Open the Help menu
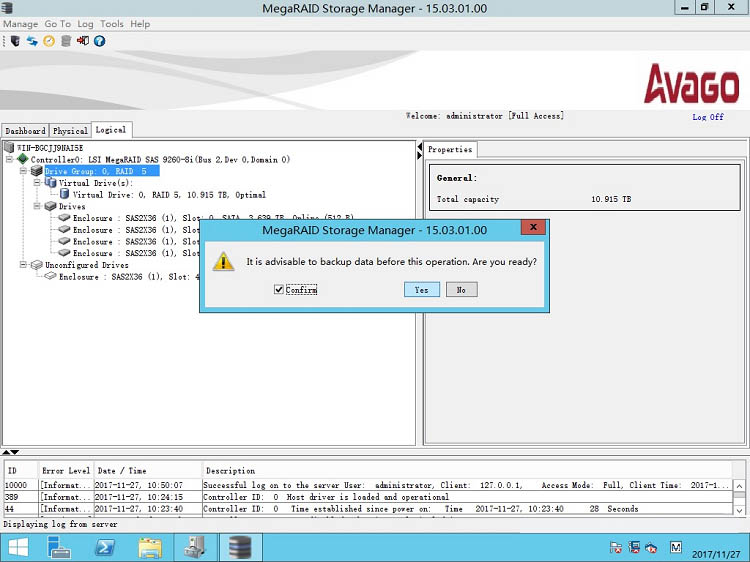The height and width of the screenshot is (562, 750). click(x=140, y=24)
